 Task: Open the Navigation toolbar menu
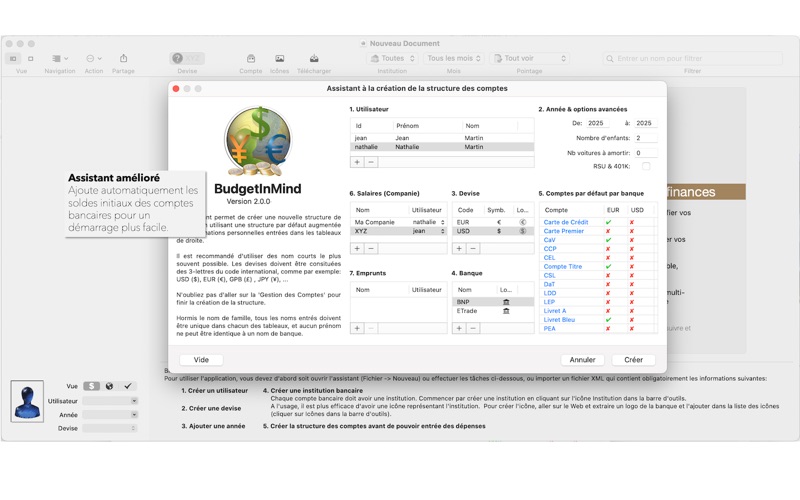tap(60, 59)
